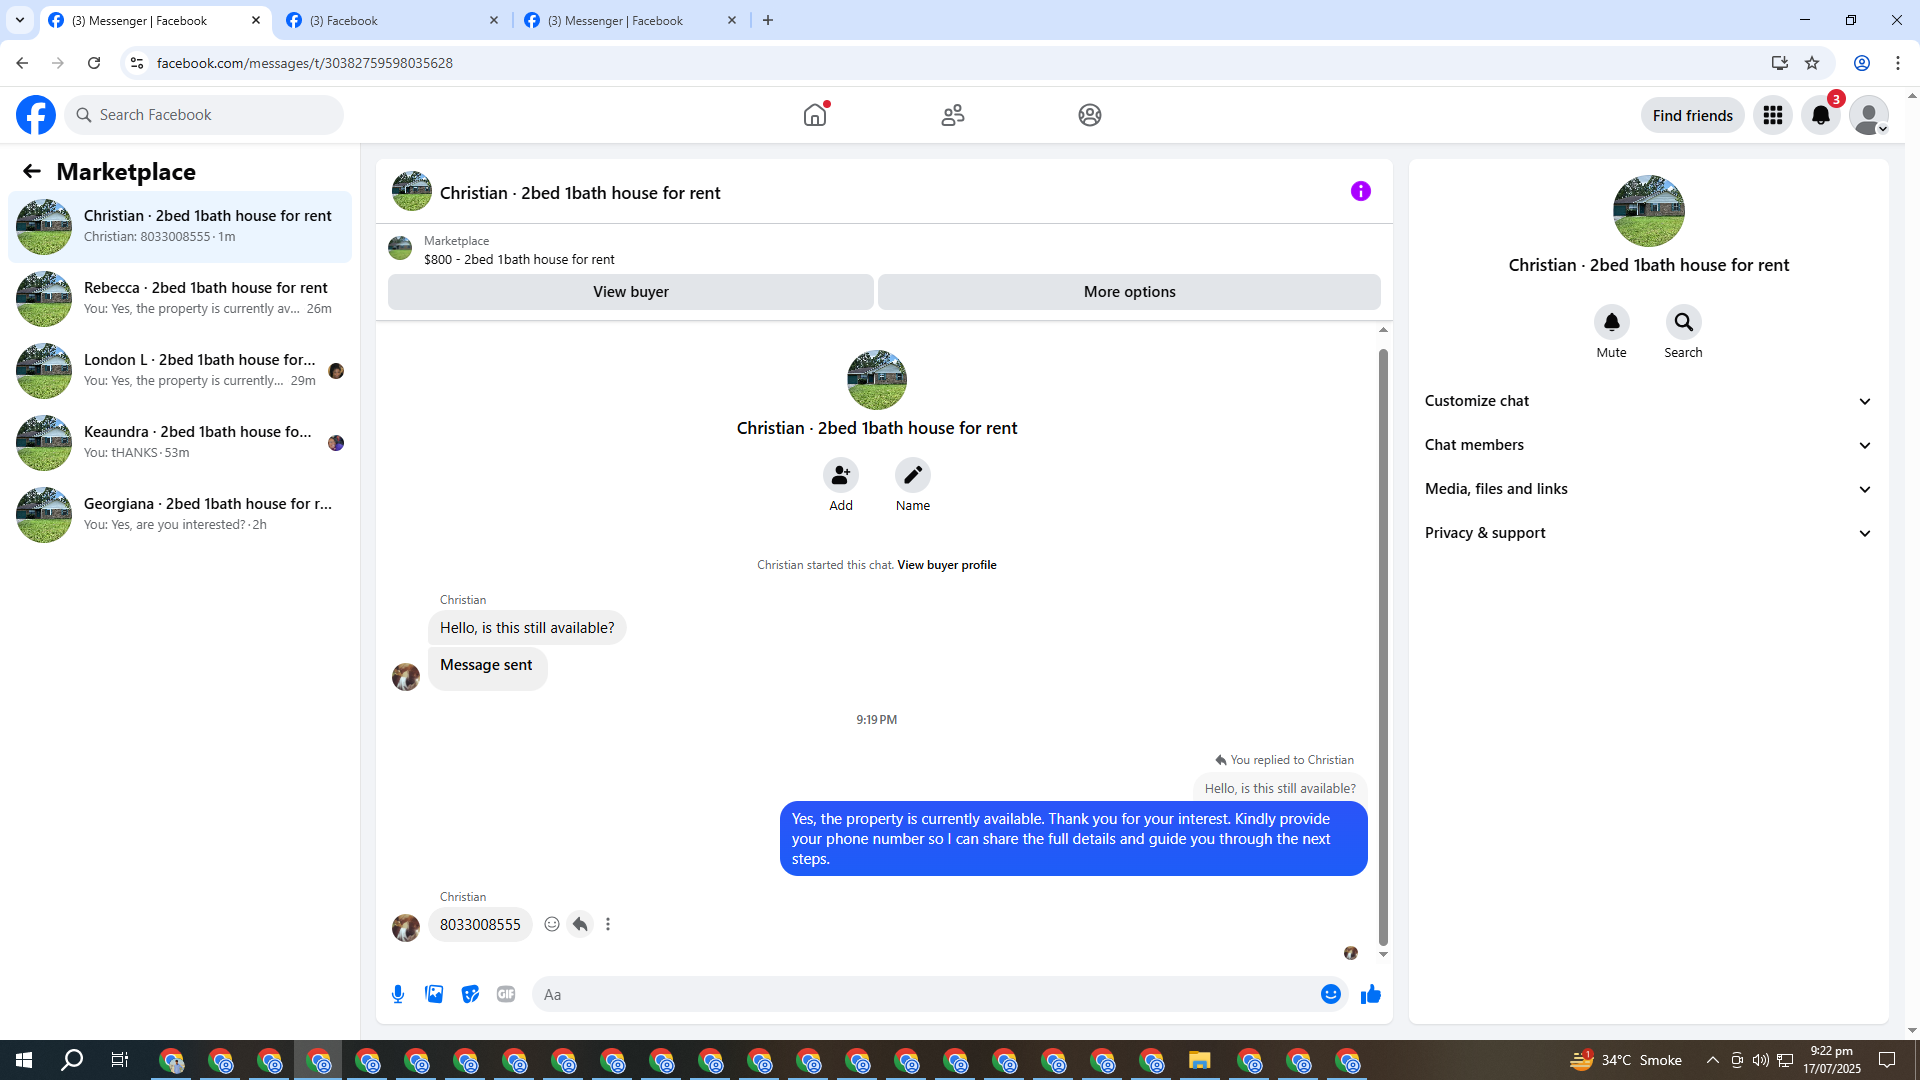
Task: Click the Find friends button
Action: point(1693,115)
